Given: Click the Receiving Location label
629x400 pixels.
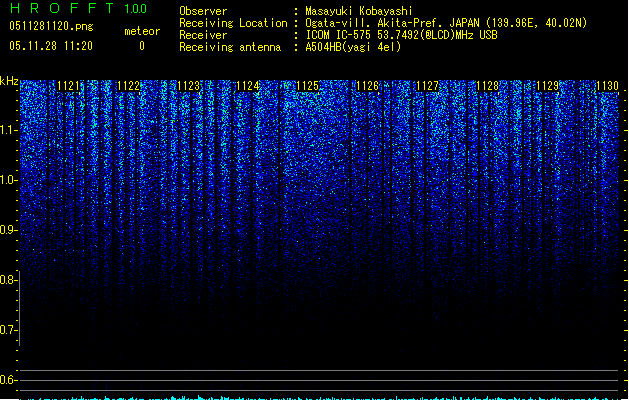Looking at the screenshot, I should (233, 23).
